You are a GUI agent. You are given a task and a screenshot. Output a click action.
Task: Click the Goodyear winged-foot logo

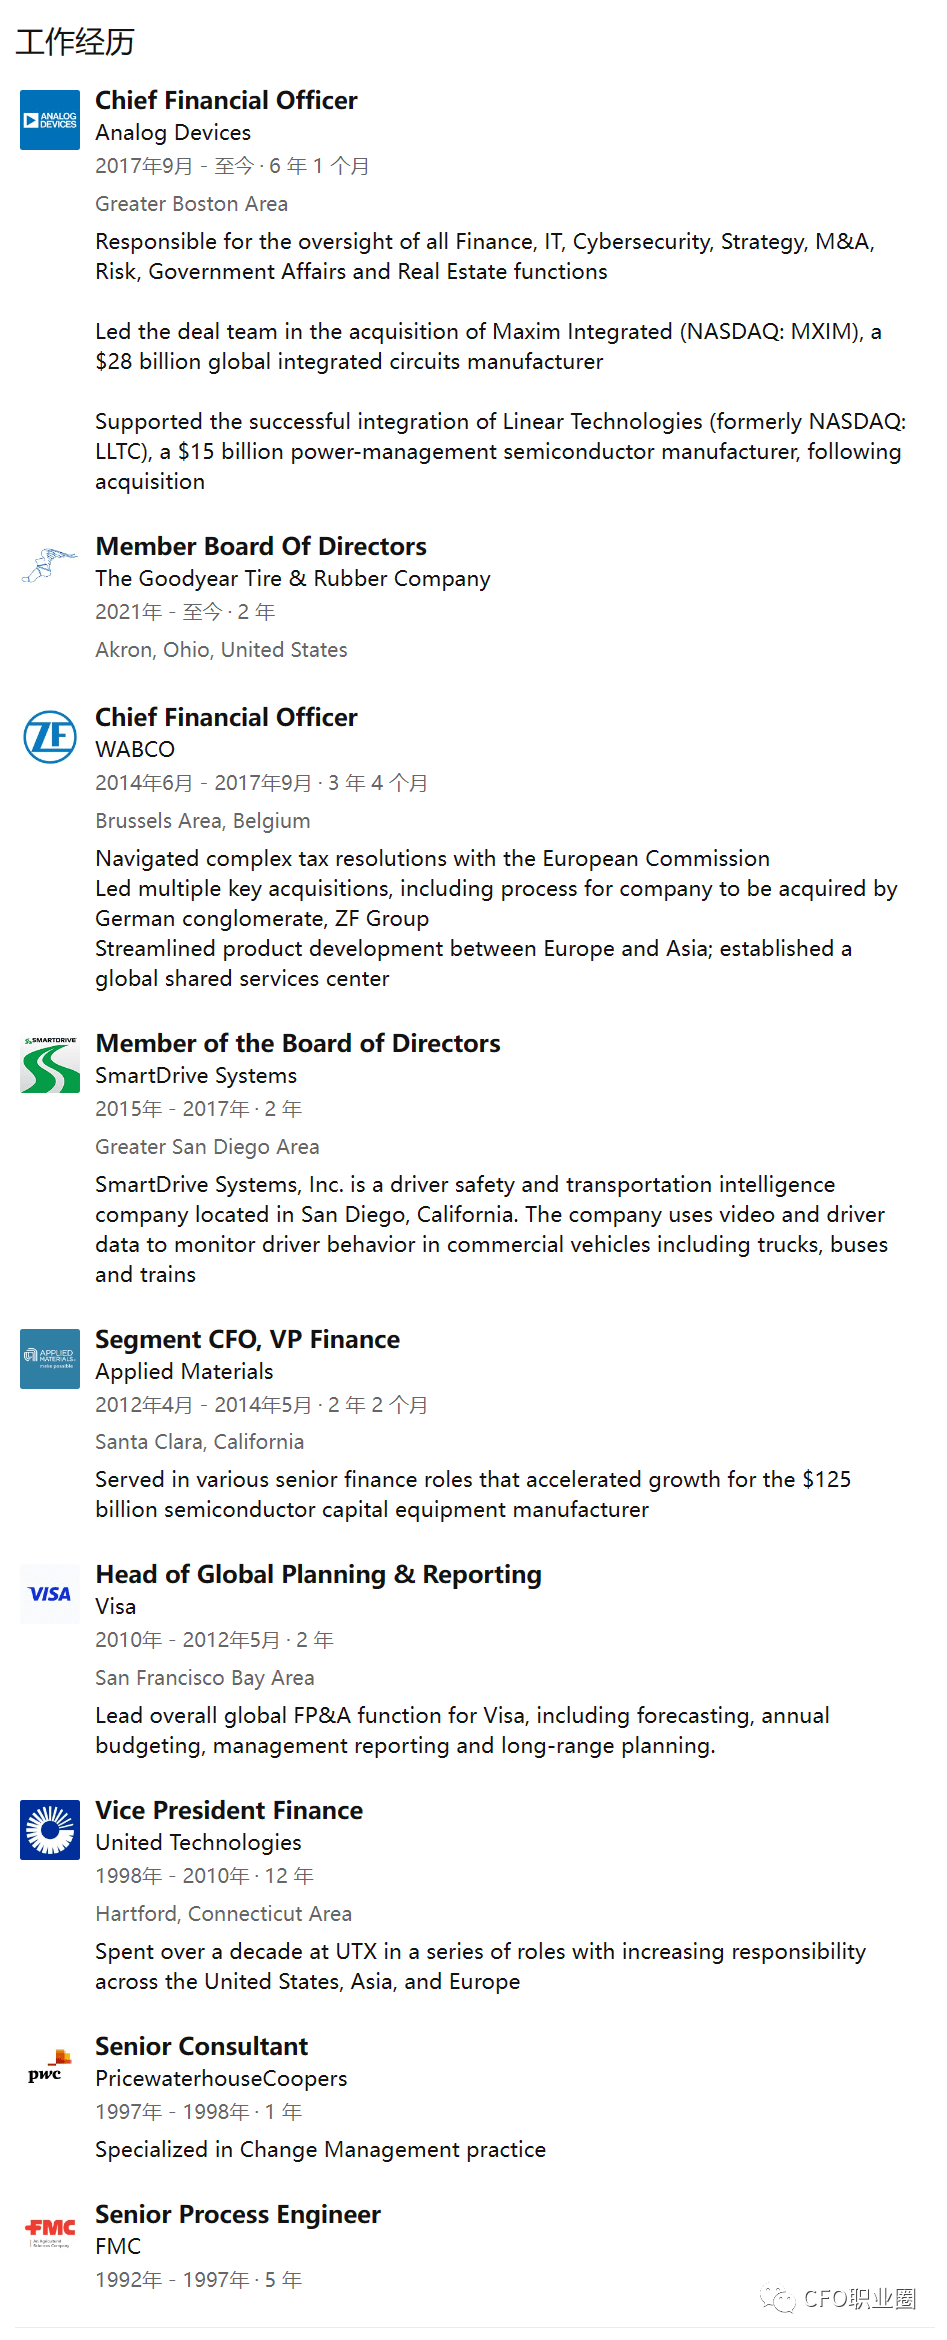click(50, 565)
